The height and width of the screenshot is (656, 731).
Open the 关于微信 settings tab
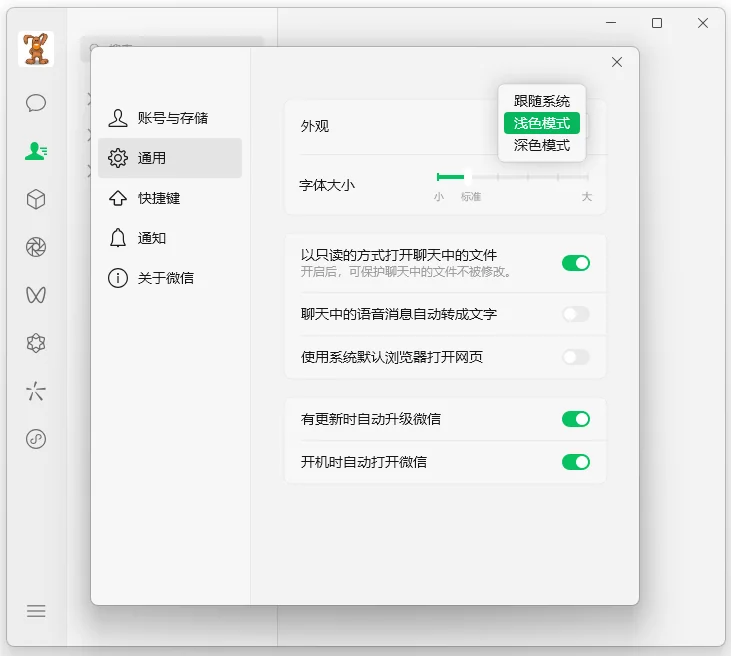pyautogui.click(x=170, y=278)
